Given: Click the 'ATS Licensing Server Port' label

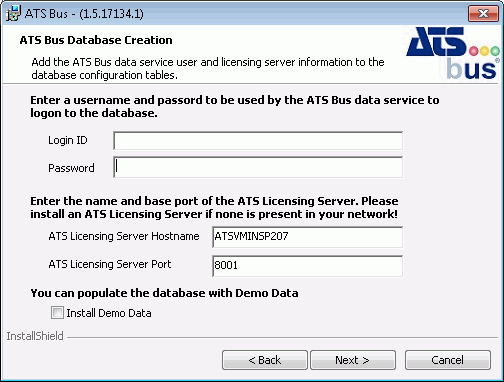Looking at the screenshot, I should 110,264.
